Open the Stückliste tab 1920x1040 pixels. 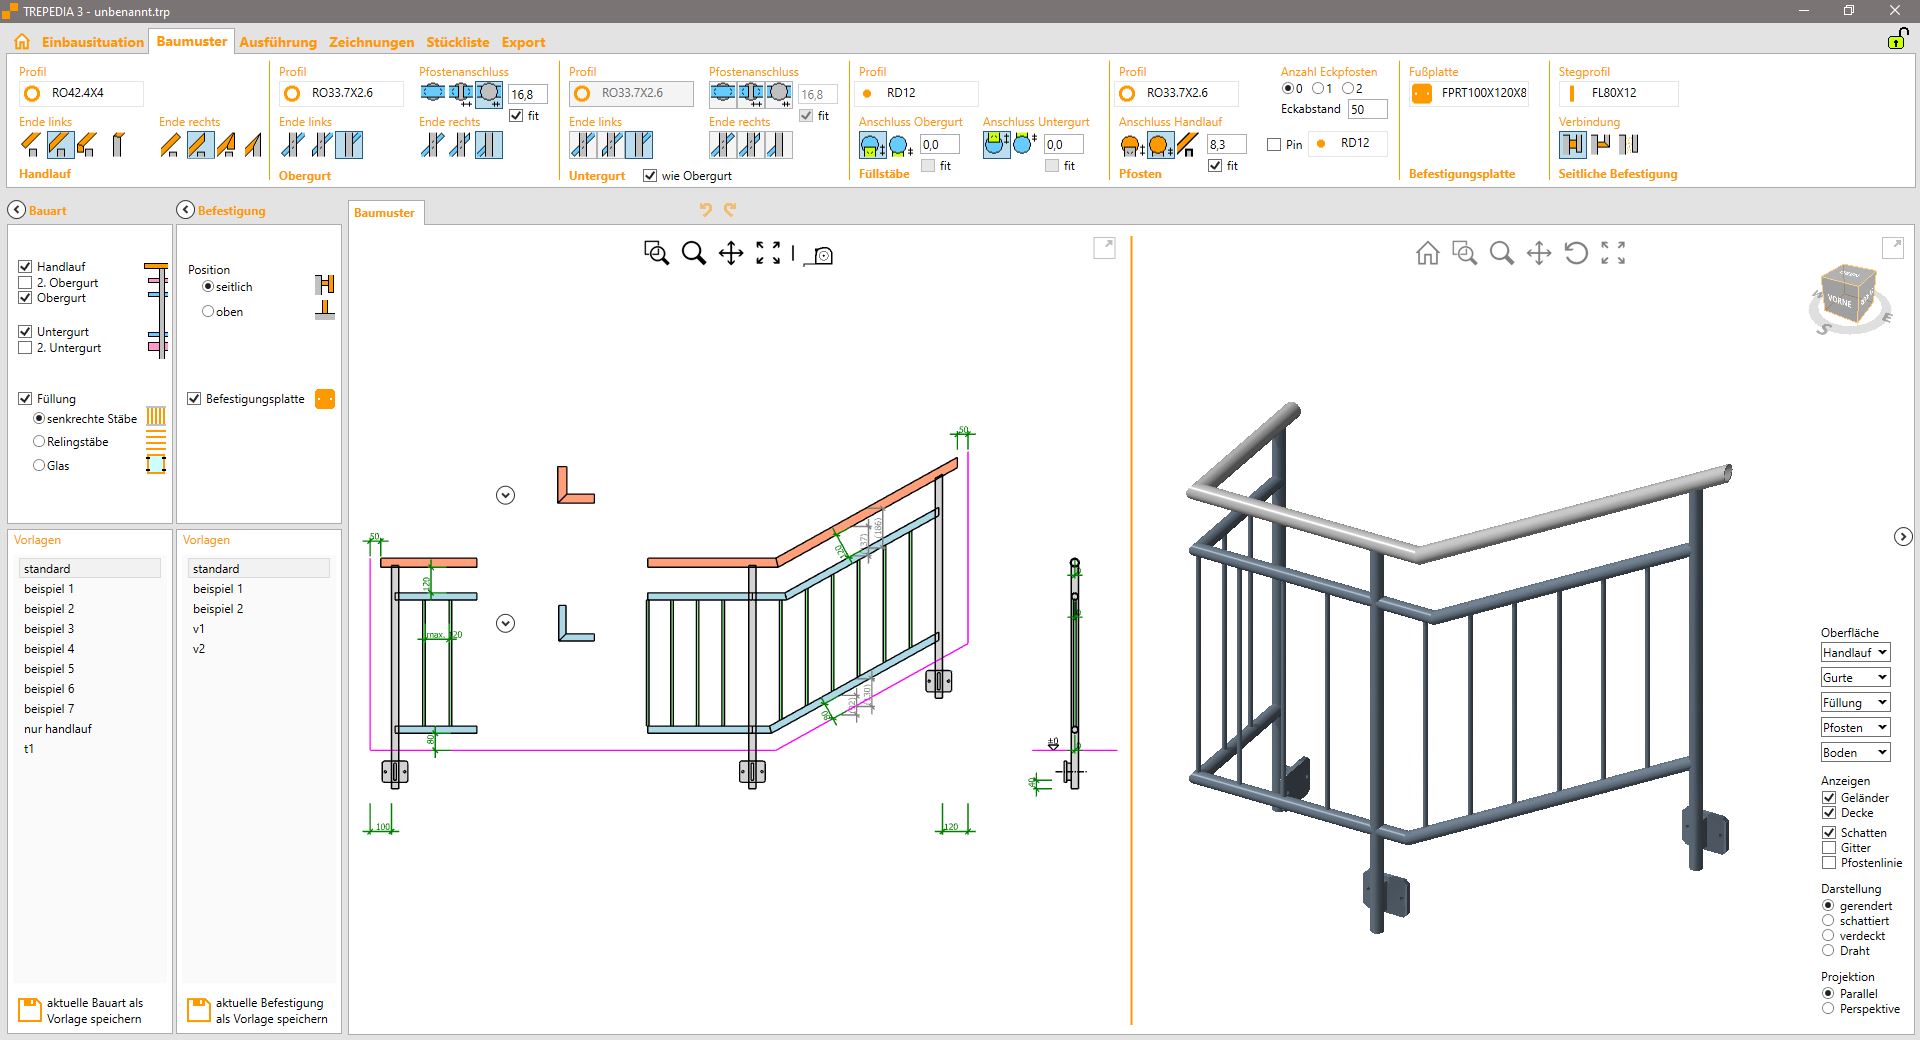(457, 42)
